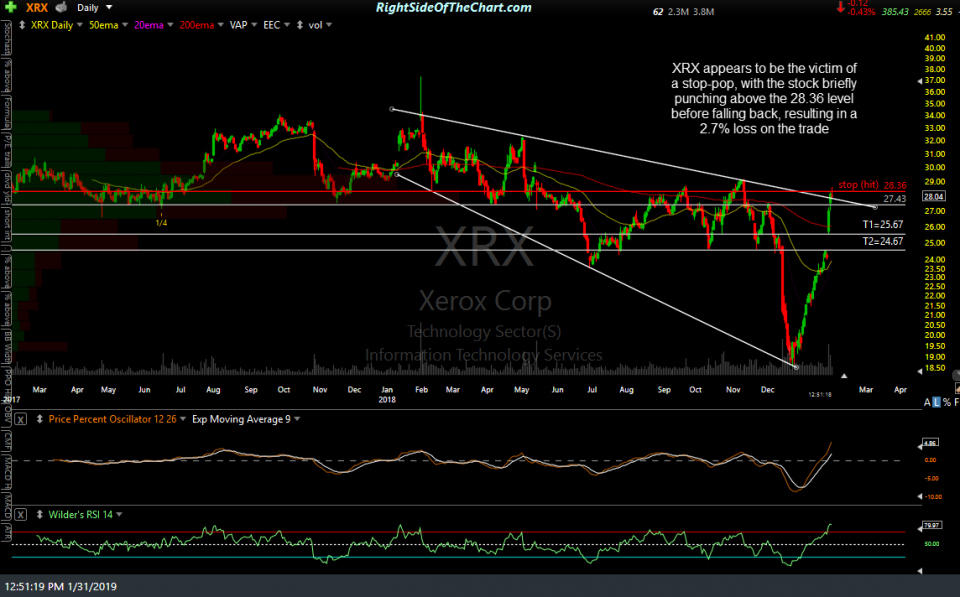
Task: Open the RightSideOfTheChart.com link
Action: [452, 7]
